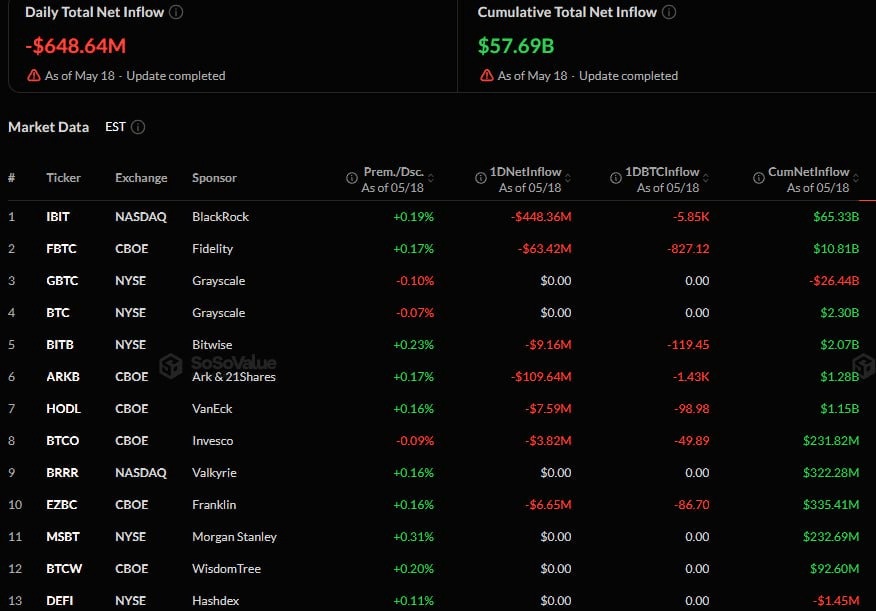This screenshot has width=876, height=611.
Task: Click the Fidelity sponsor cell
Action: (212, 249)
